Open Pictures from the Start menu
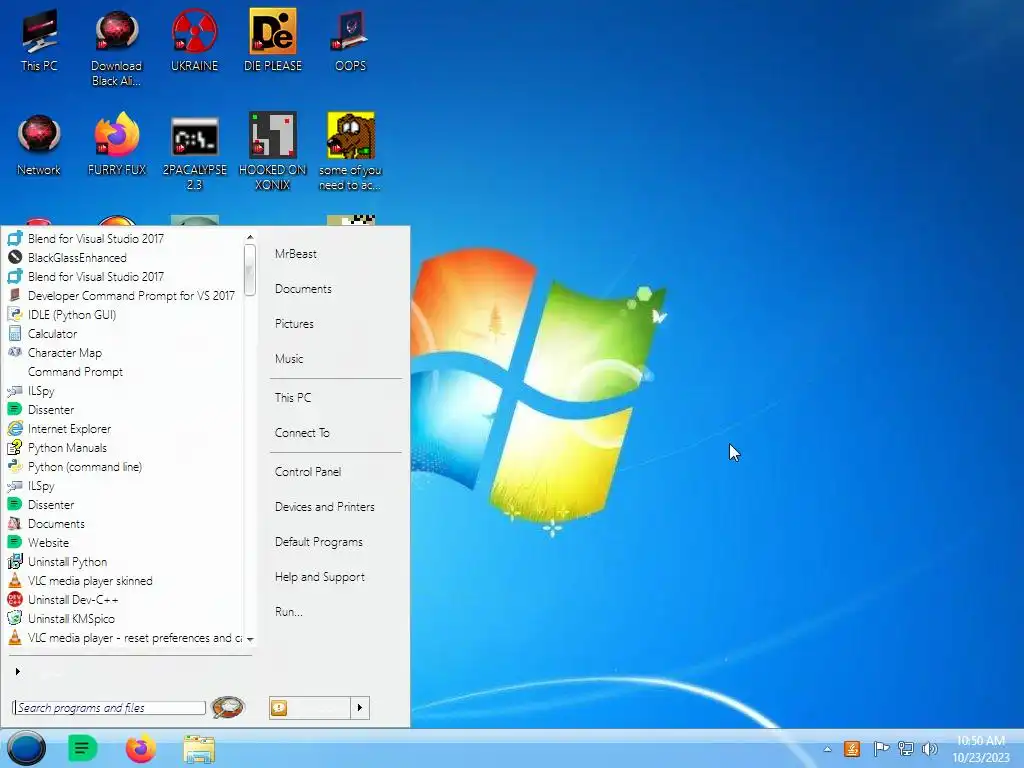Viewport: 1024px width, 768px height. pyautogui.click(x=294, y=324)
